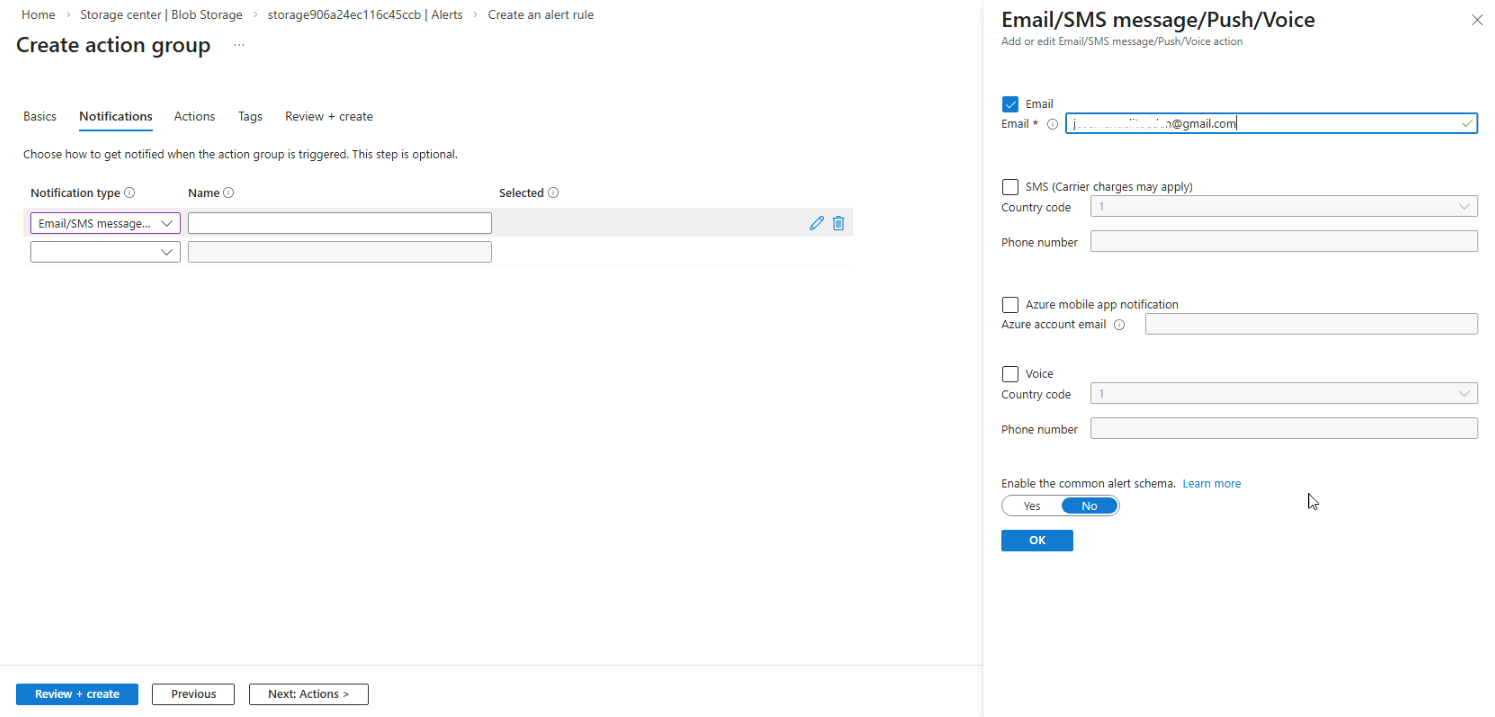Click the info icon next to Notification type
Image resolution: width=1495 pixels, height=717 pixels.
point(130,193)
